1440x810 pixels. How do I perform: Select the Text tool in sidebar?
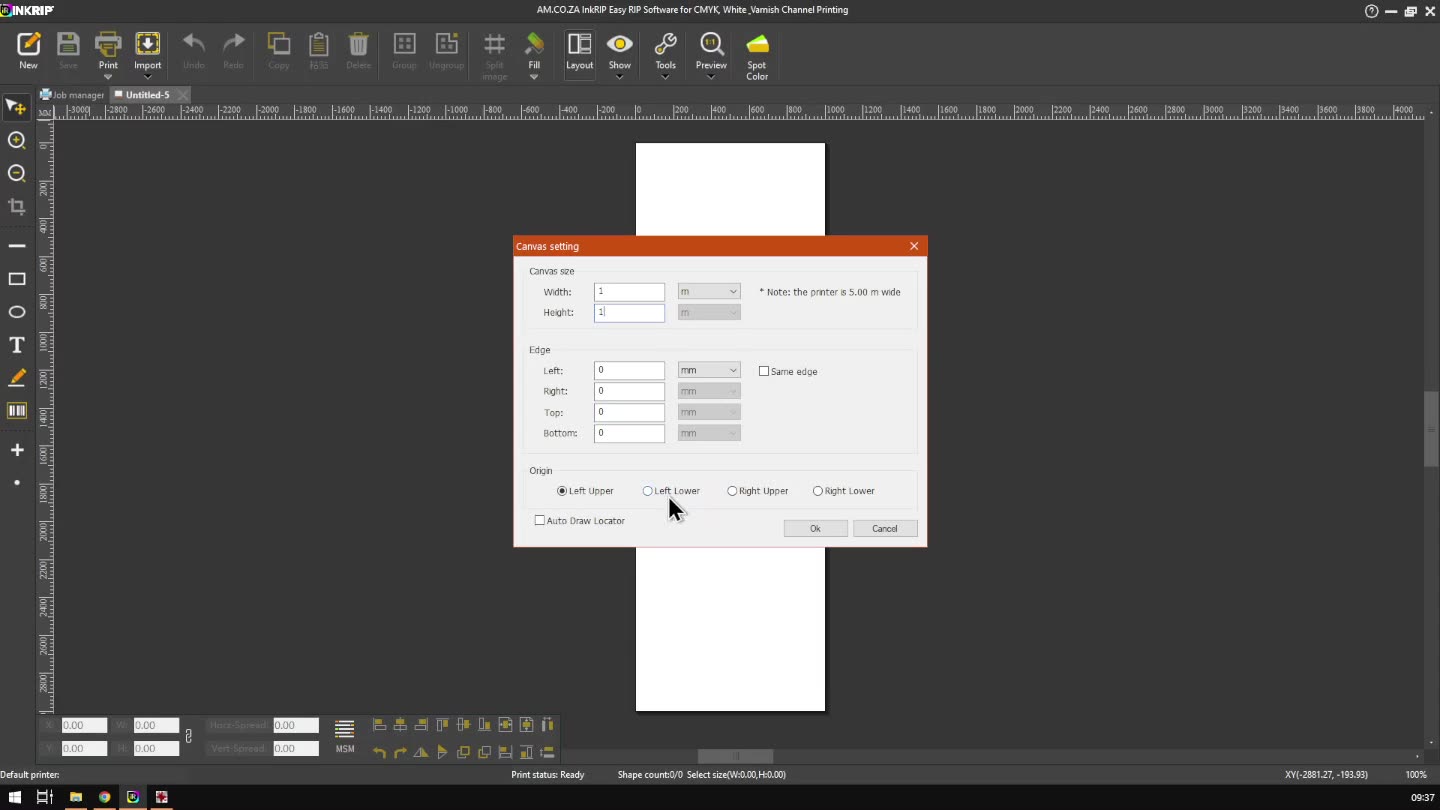(17, 345)
